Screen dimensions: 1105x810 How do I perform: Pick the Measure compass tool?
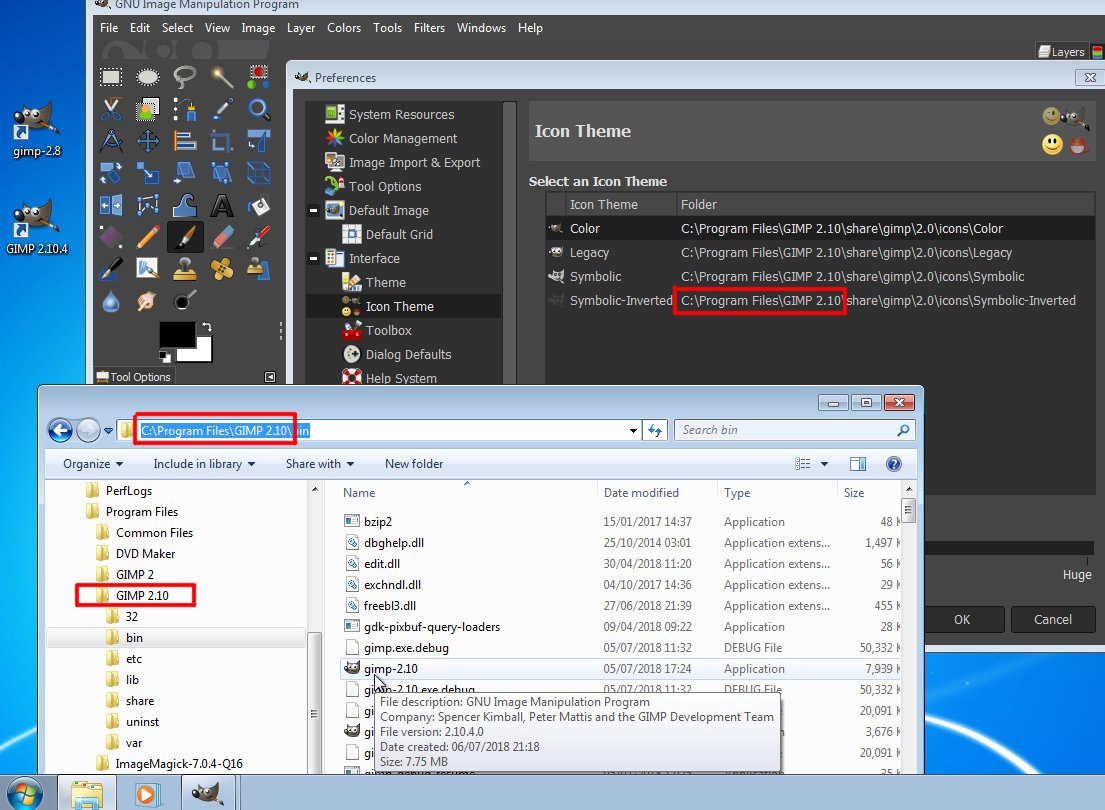tap(111, 141)
